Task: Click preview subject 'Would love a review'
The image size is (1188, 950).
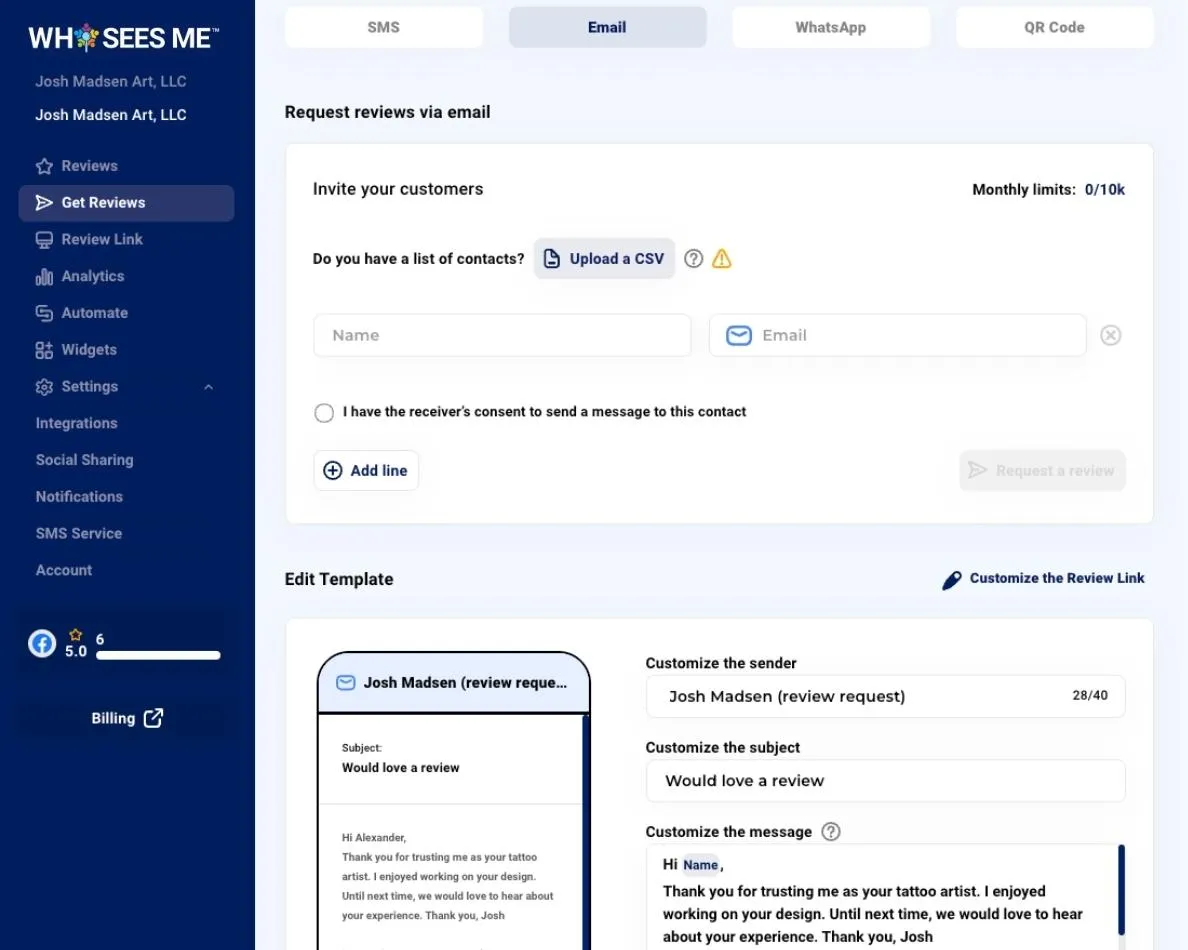Action: coord(400,767)
